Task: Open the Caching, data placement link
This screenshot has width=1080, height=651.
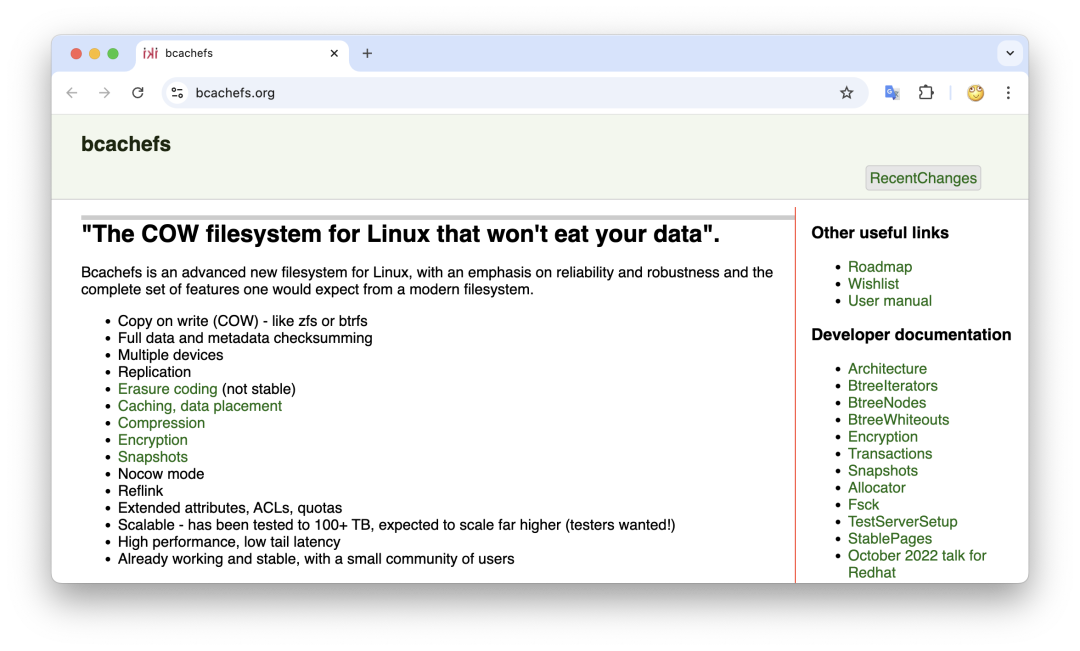Action: tap(200, 406)
